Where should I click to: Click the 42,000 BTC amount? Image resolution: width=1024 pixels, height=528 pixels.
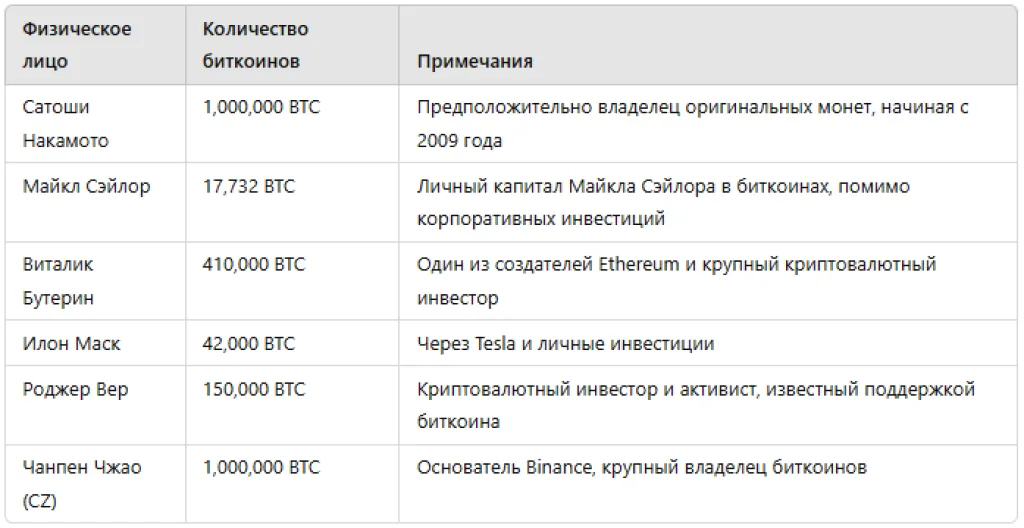click(249, 344)
